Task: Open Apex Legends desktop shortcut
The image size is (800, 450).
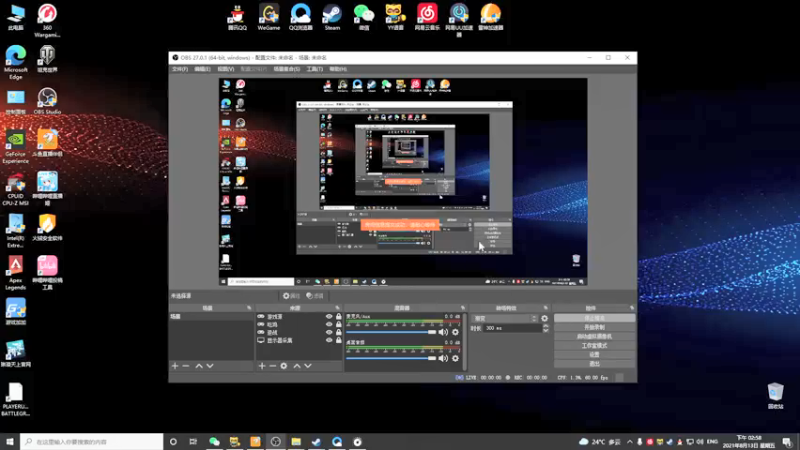Action: [15, 273]
